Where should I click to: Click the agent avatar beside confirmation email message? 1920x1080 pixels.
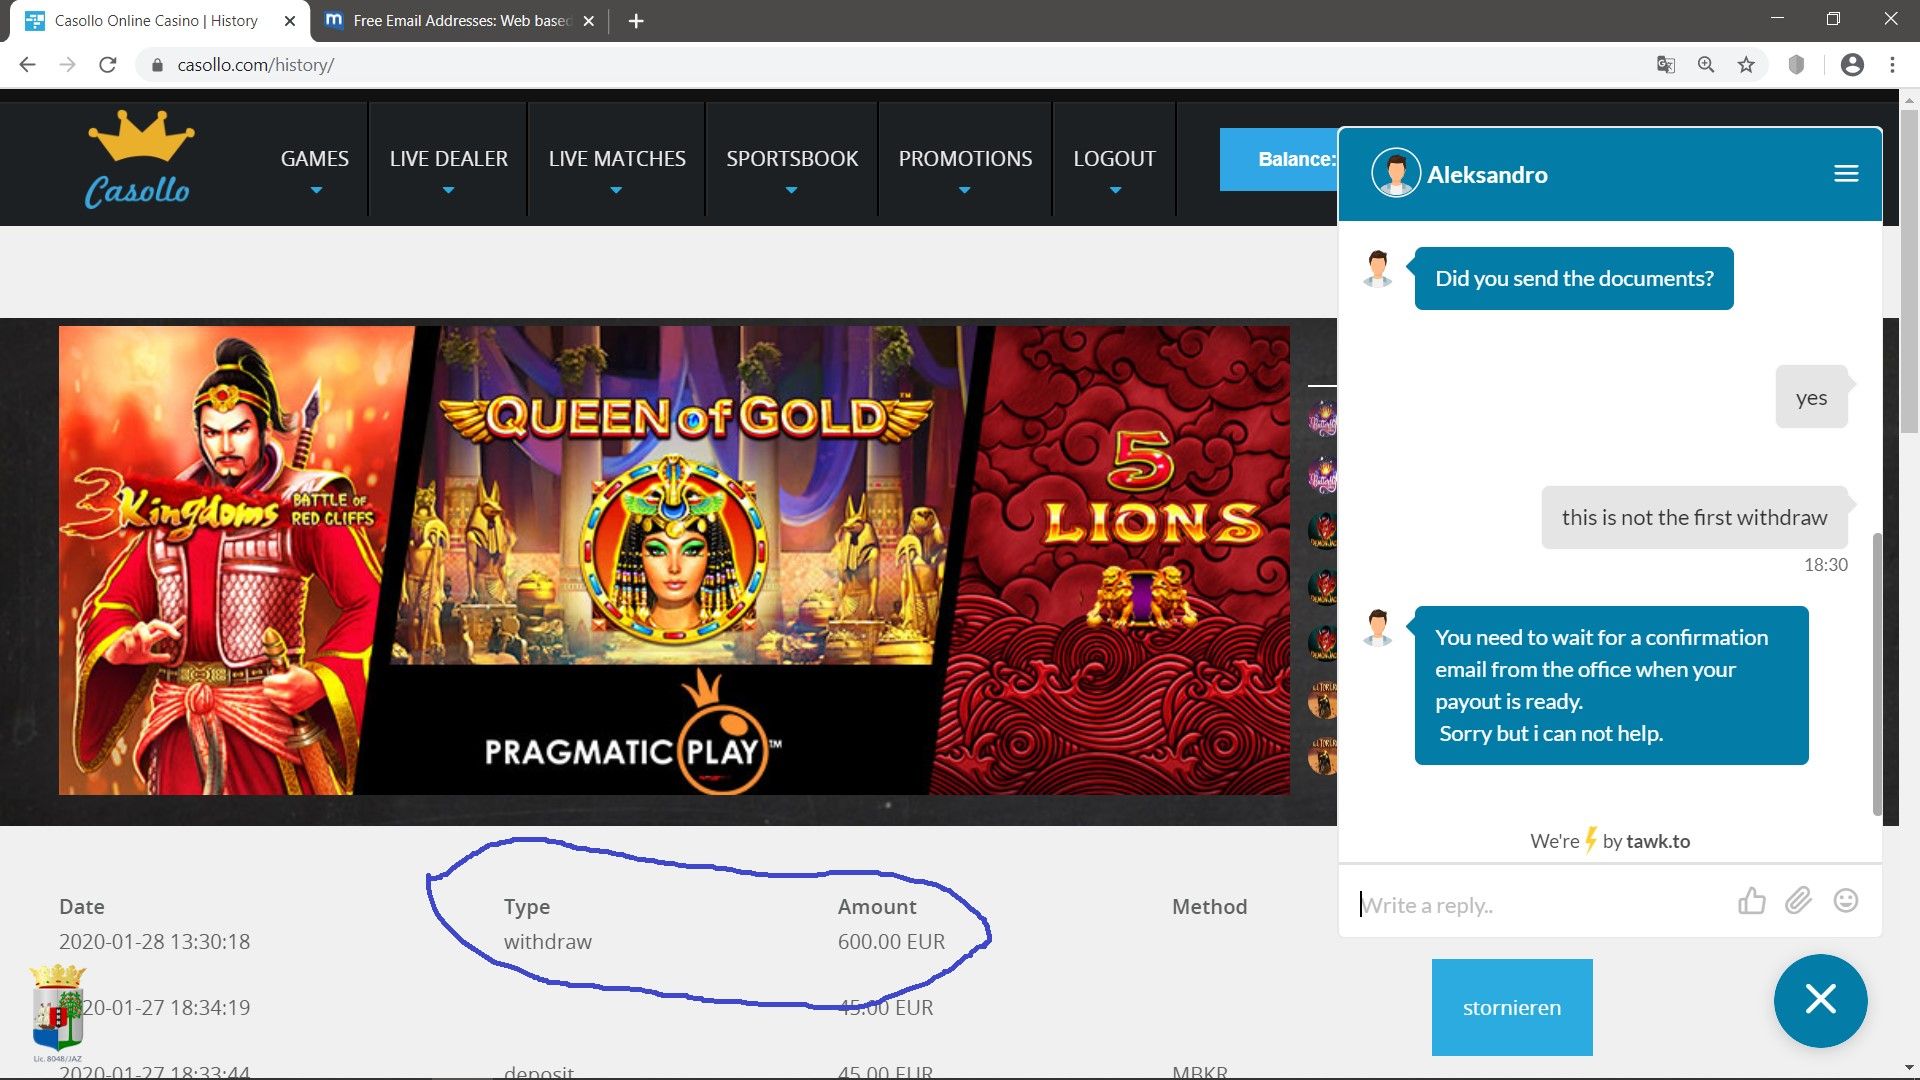point(1378,628)
